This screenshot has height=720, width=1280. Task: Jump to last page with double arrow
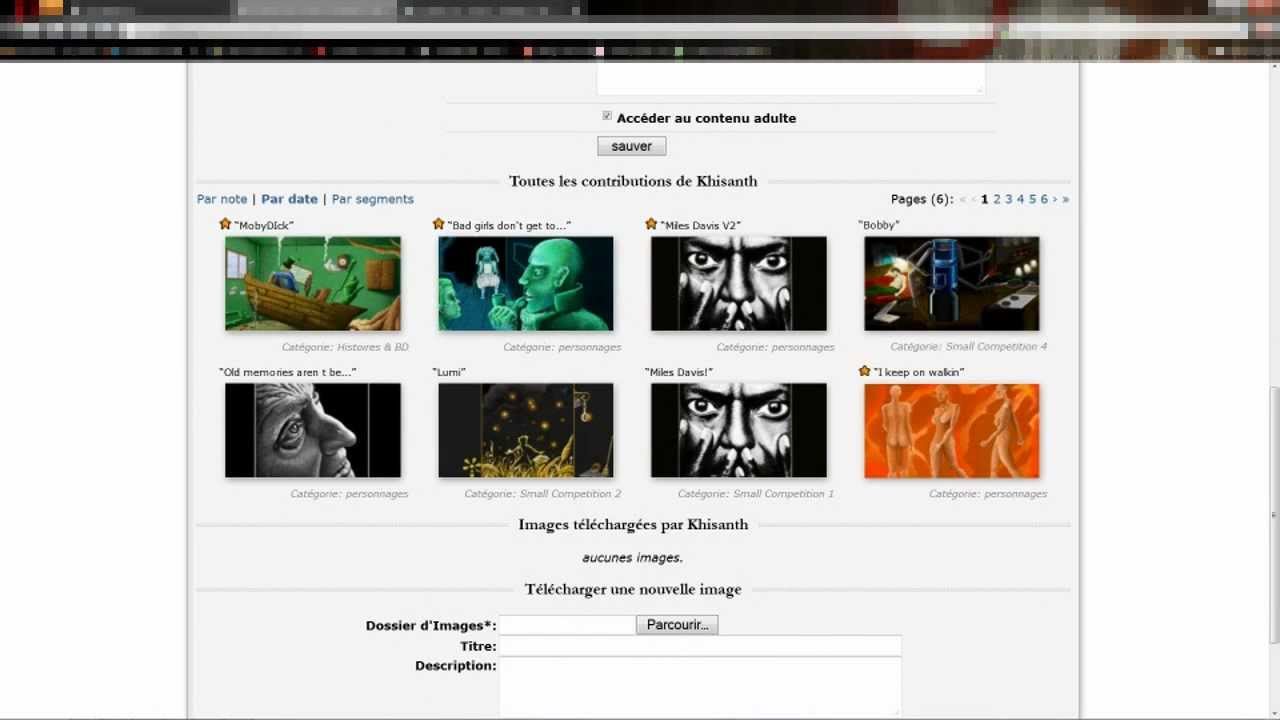coord(1066,199)
